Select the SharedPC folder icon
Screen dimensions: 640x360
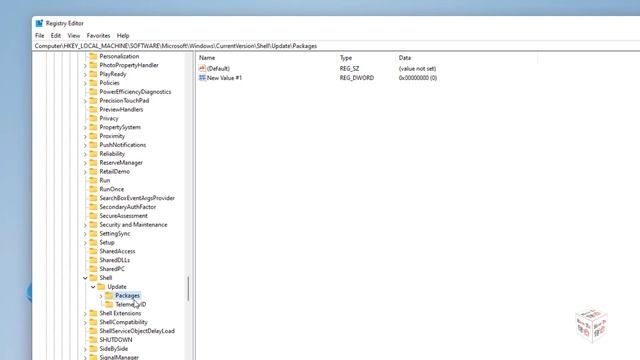93,269
